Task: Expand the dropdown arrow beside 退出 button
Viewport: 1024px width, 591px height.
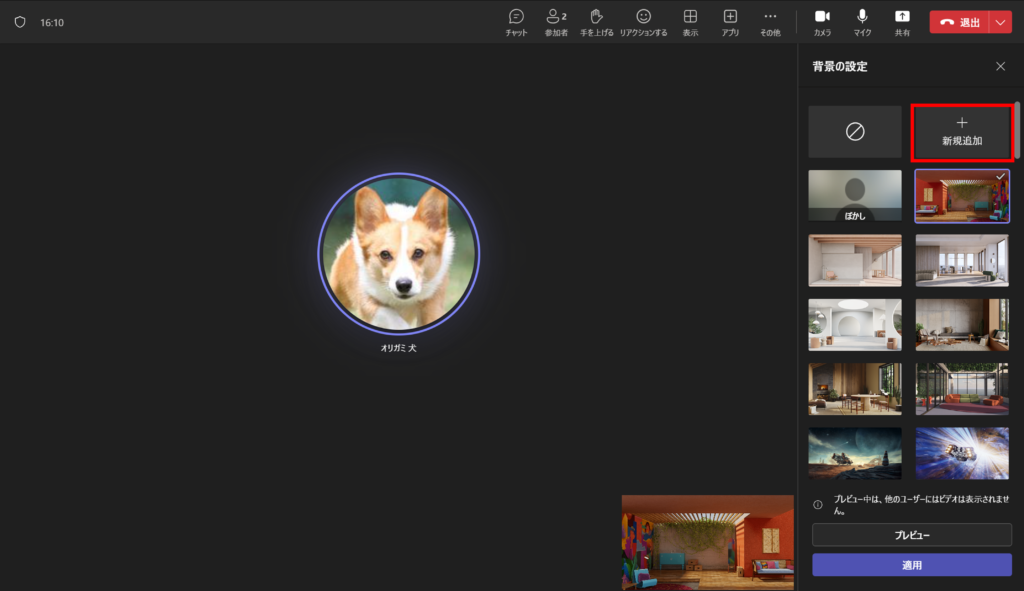Action: pyautogui.click(x=1001, y=22)
